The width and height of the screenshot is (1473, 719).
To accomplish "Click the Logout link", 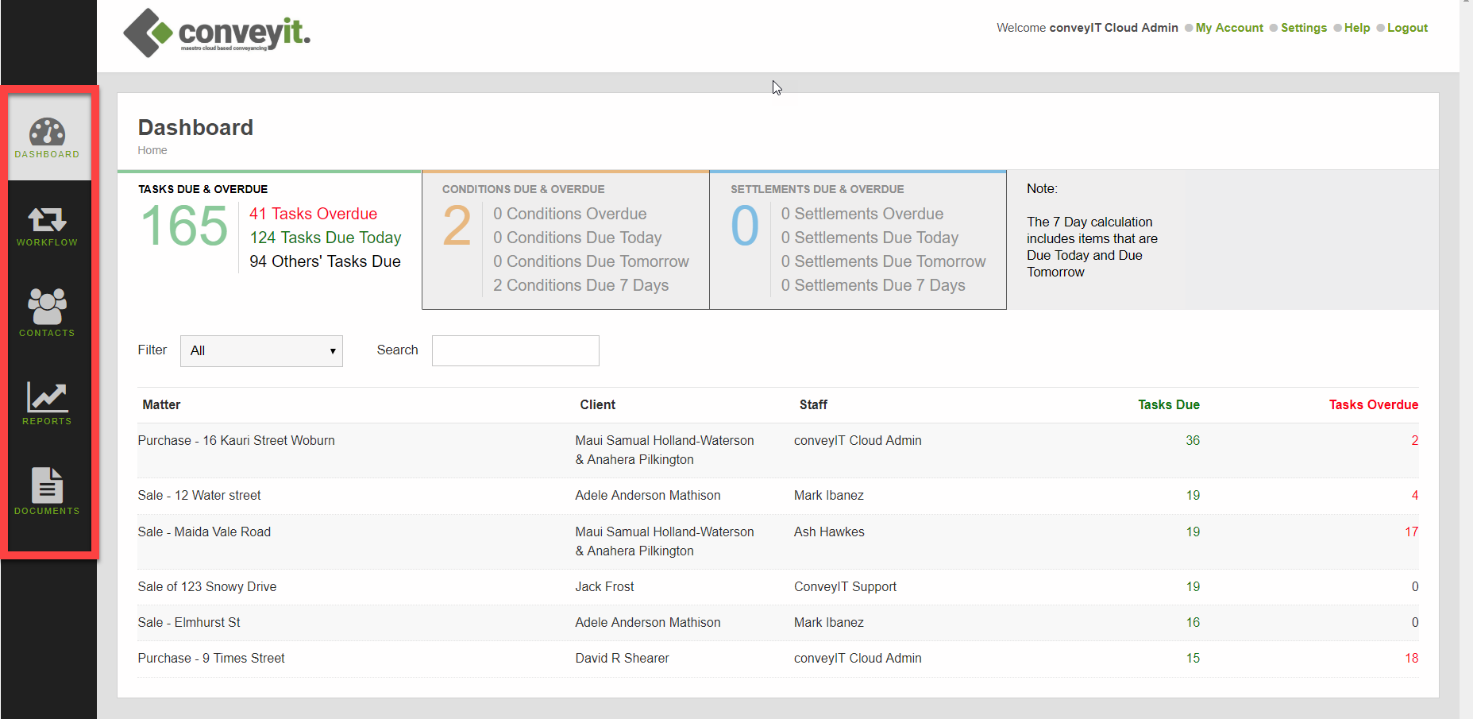I will click(1407, 28).
